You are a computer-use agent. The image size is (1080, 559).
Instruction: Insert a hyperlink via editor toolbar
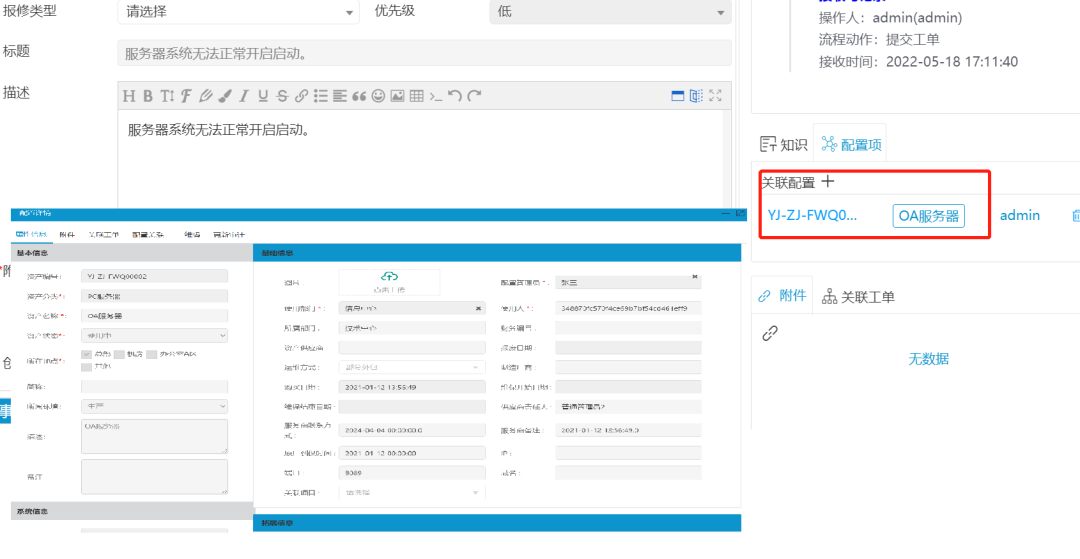(300, 96)
